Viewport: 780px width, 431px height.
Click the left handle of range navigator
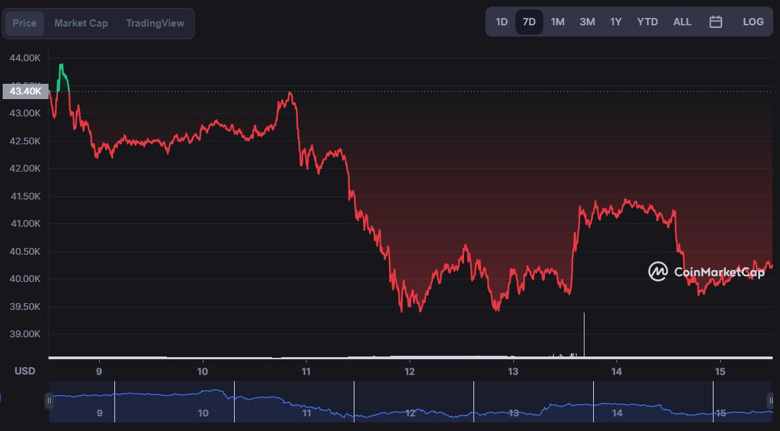point(49,401)
